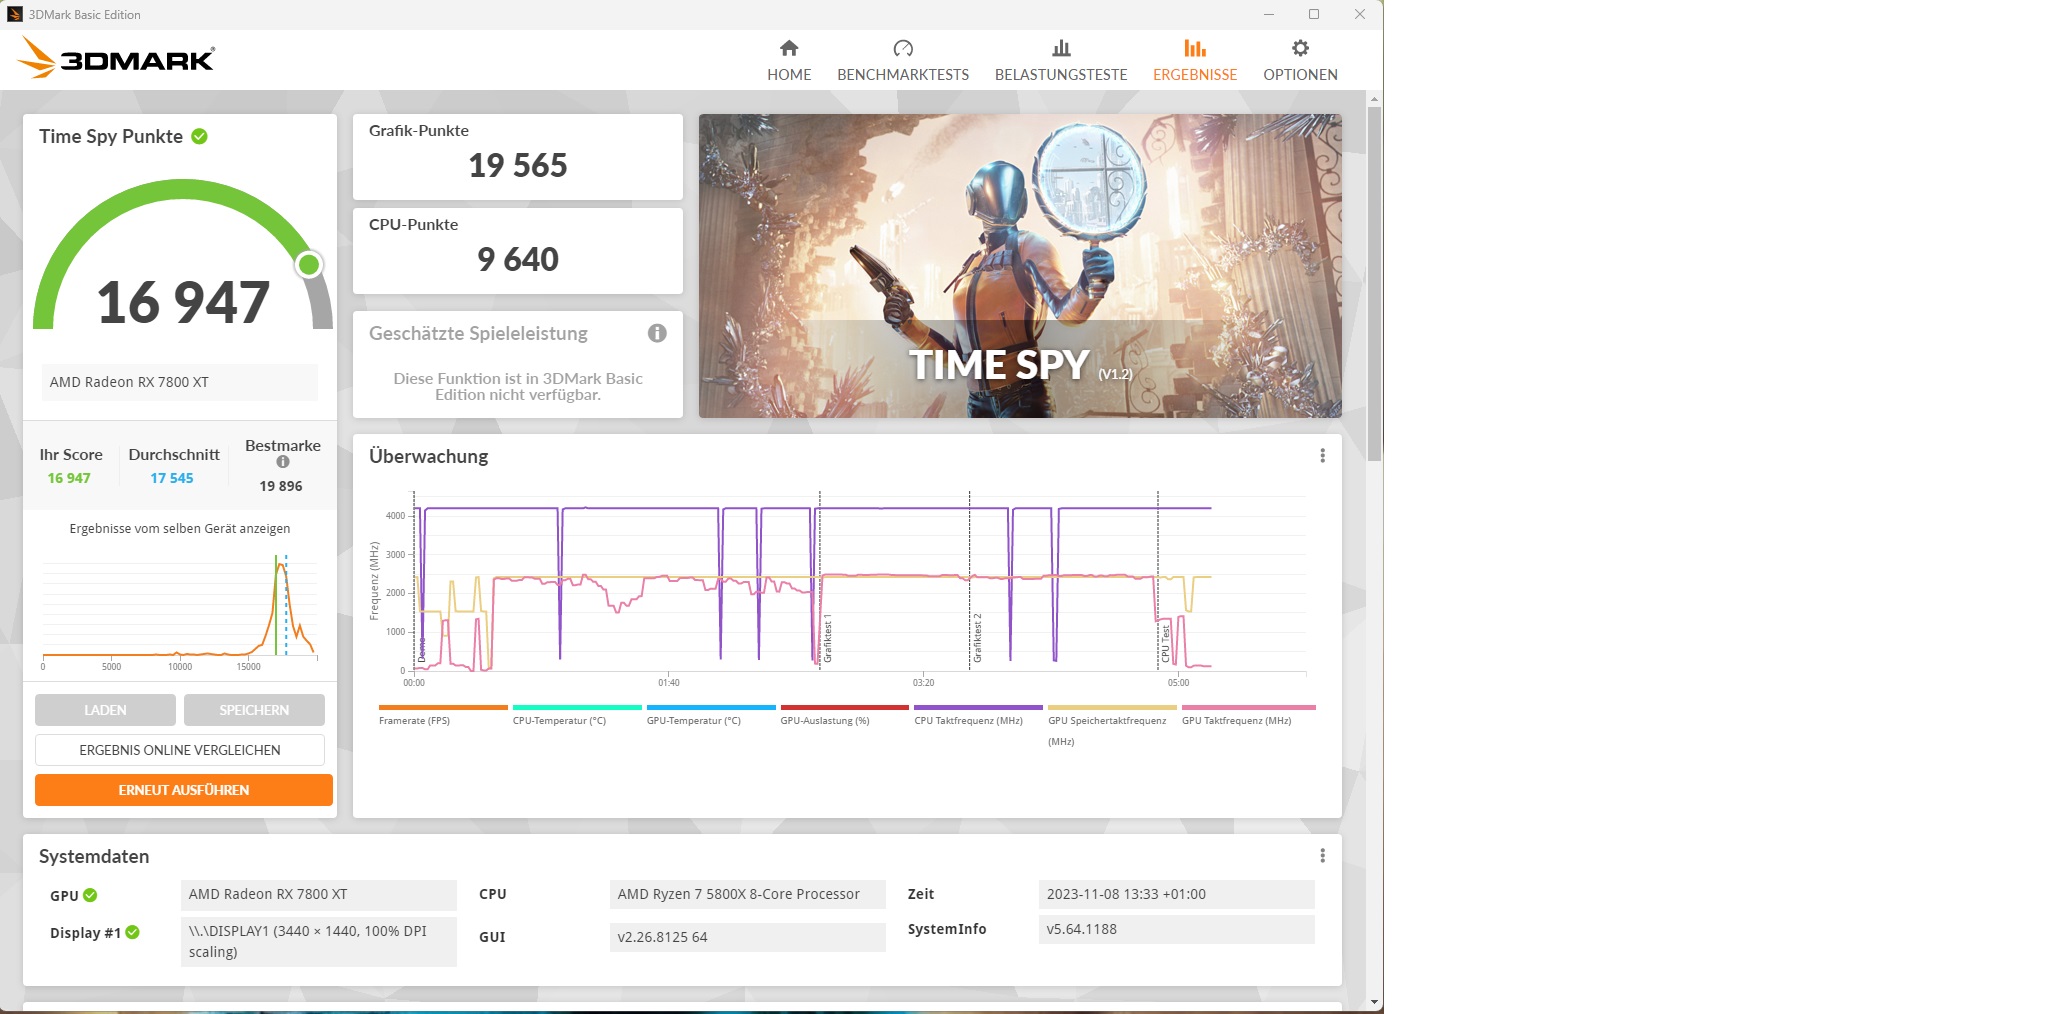Click the 3DMark logo

click(116, 58)
